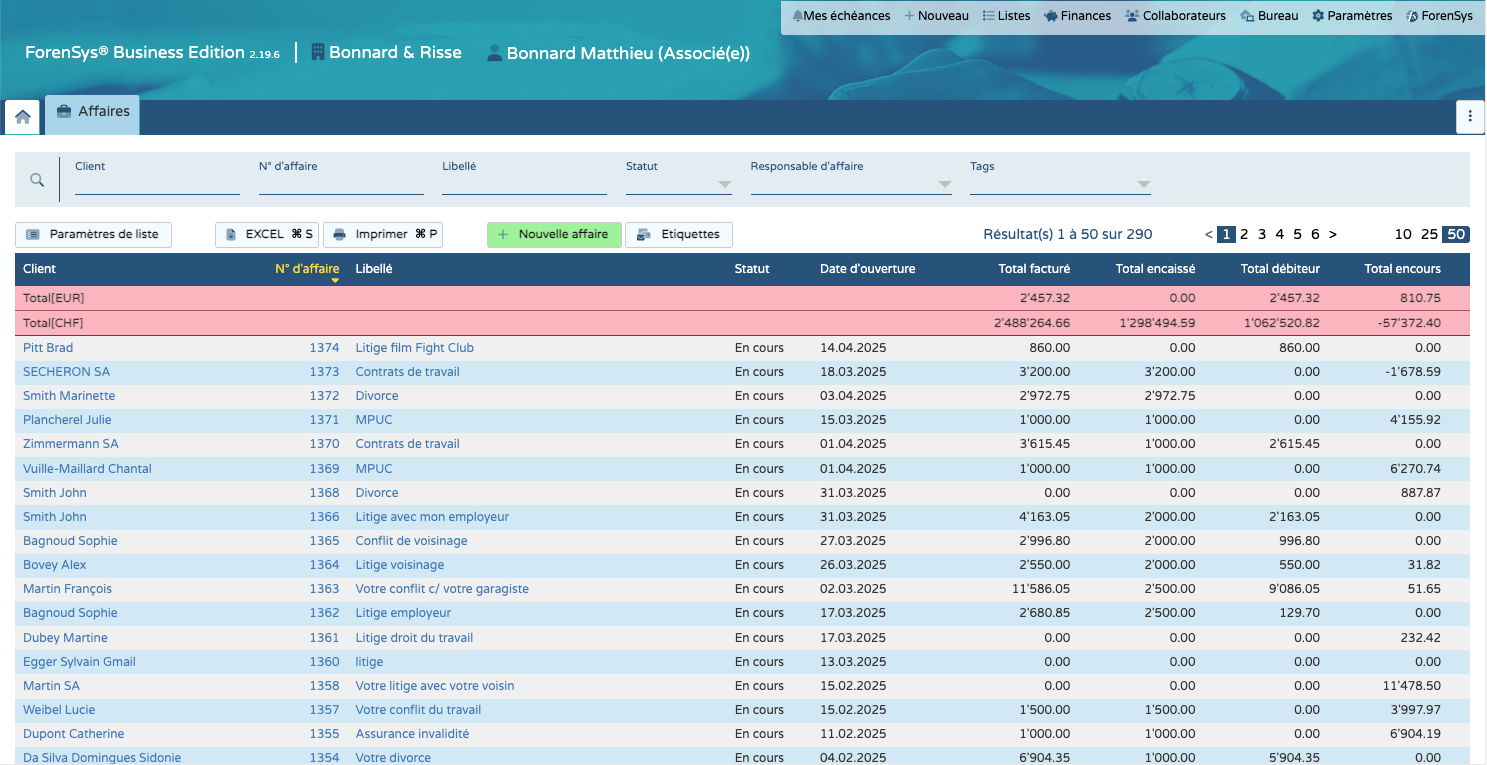Click the Client filter input field
Viewport: 1487px width, 765px height.
click(157, 184)
